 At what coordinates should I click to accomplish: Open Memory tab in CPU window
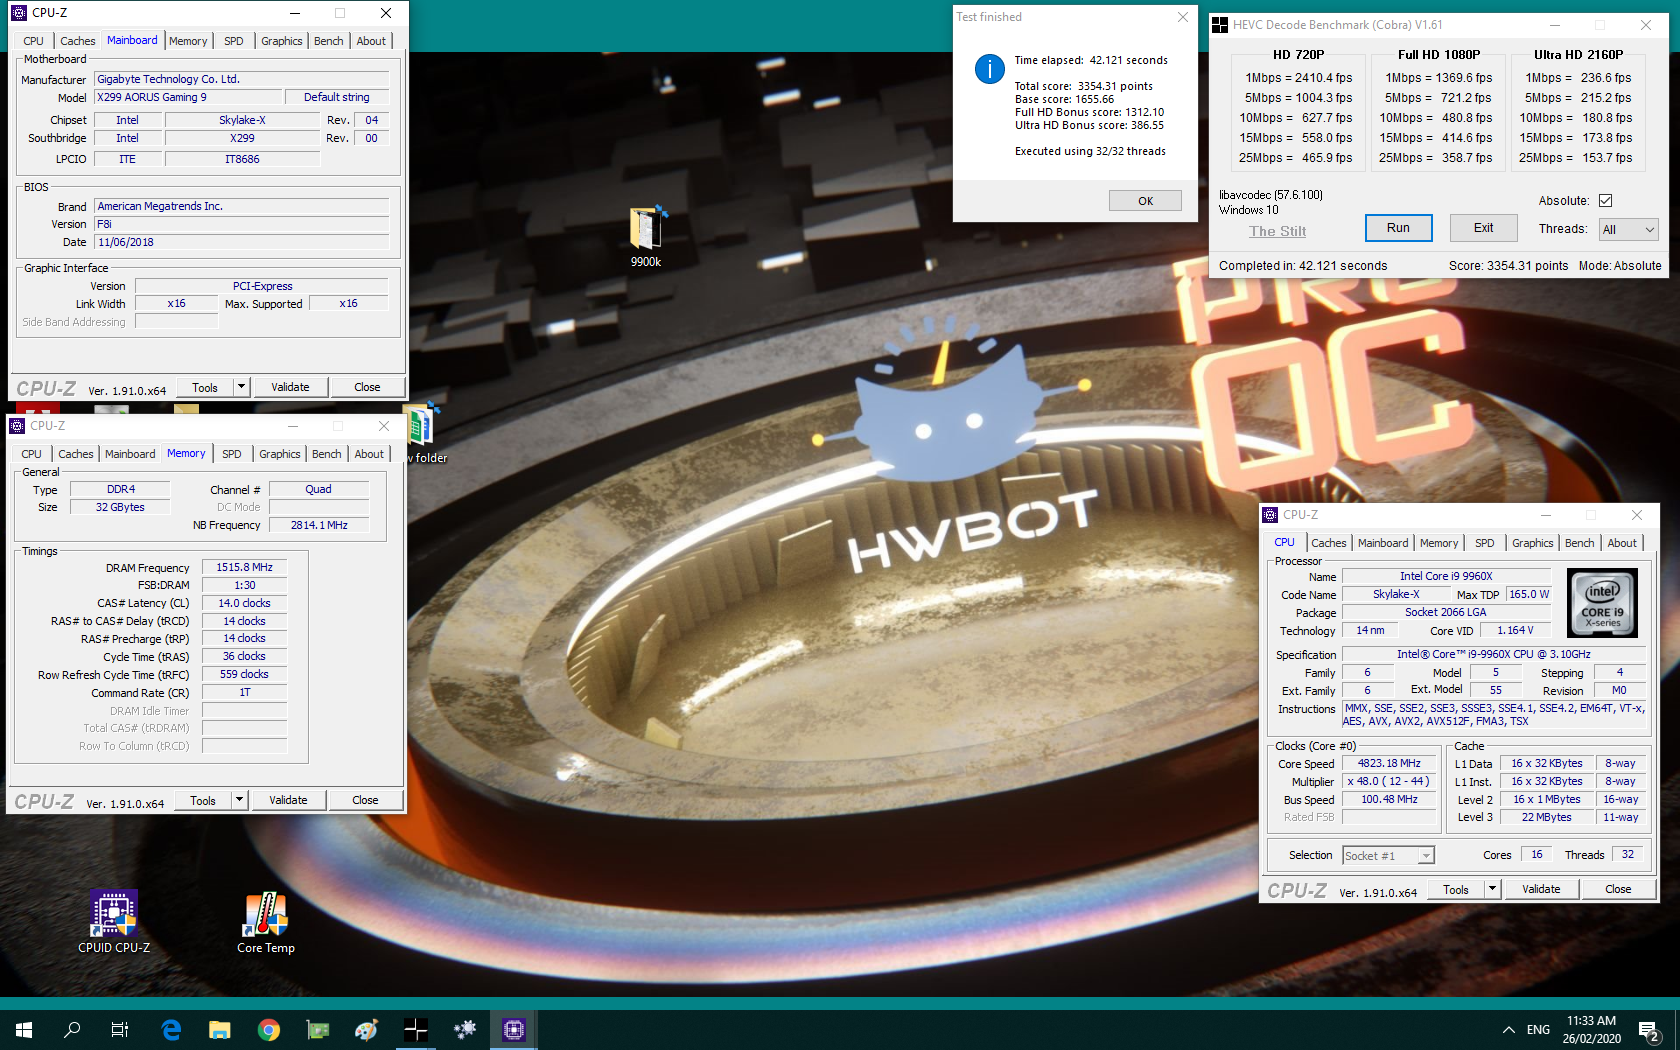tap(1439, 543)
